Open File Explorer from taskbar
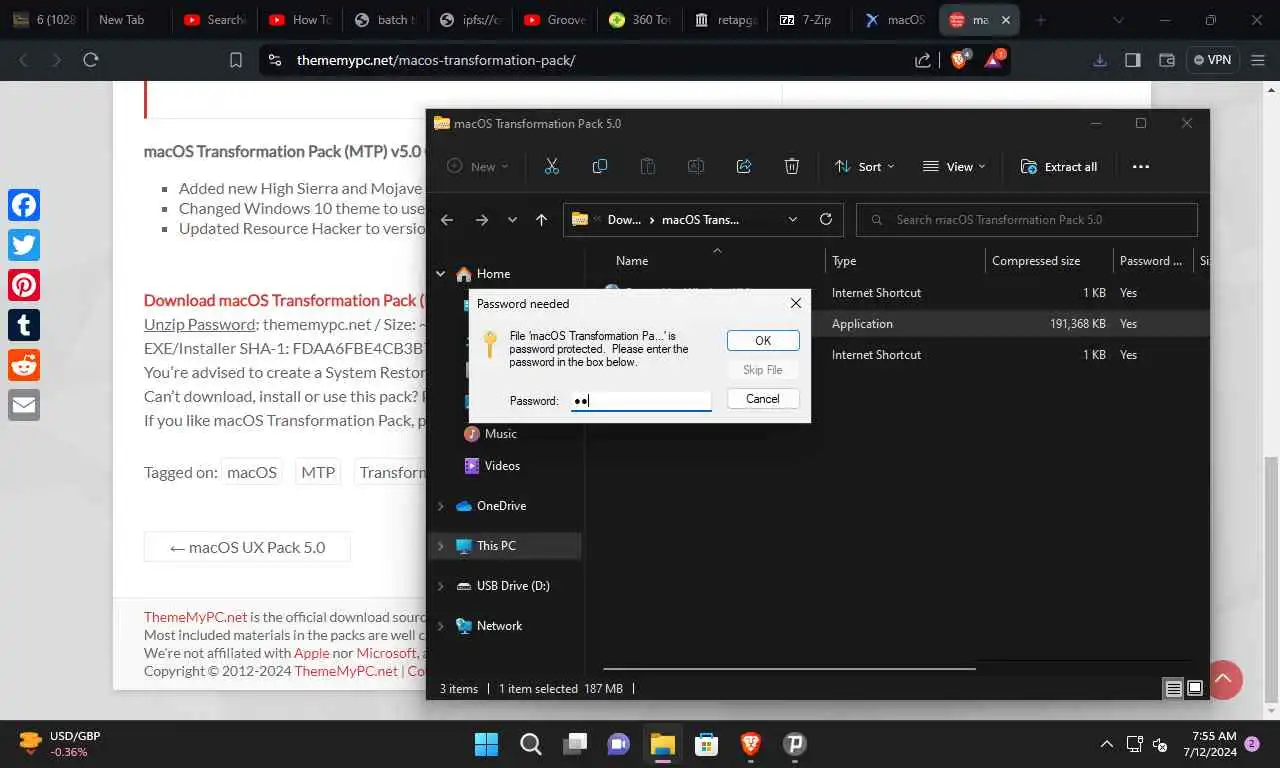Screen dimensions: 1280x768 (x=662, y=744)
